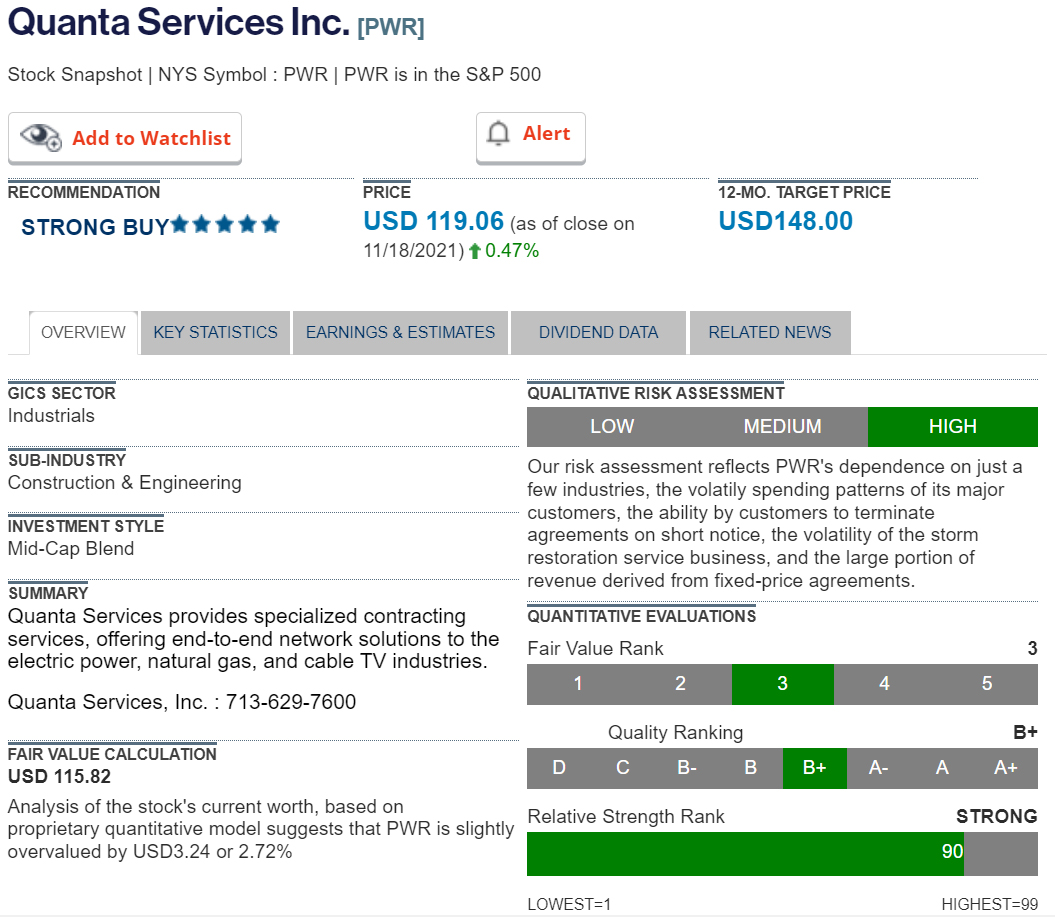Click the Alert button label
The width and height of the screenshot is (1055, 917).
point(546,134)
